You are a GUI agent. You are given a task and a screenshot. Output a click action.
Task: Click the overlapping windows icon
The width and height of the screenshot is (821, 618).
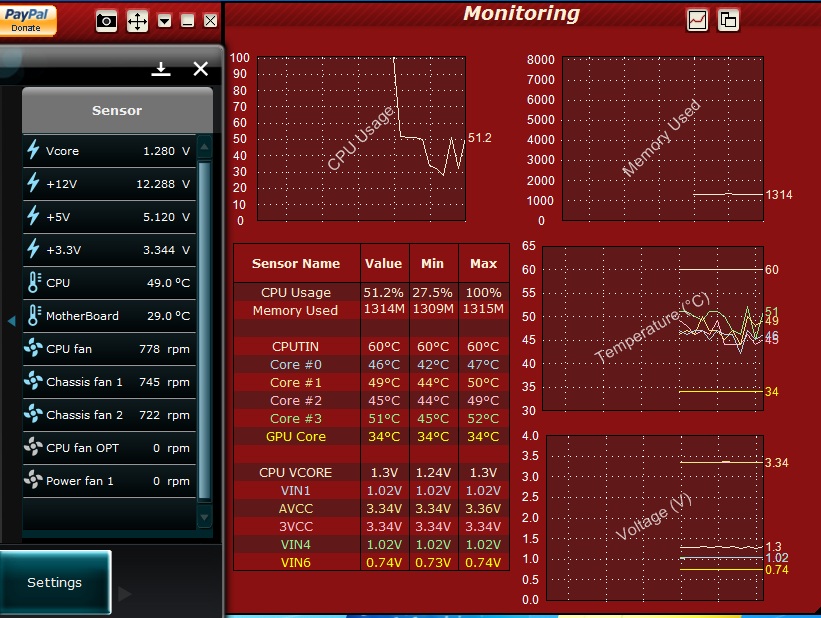click(728, 20)
